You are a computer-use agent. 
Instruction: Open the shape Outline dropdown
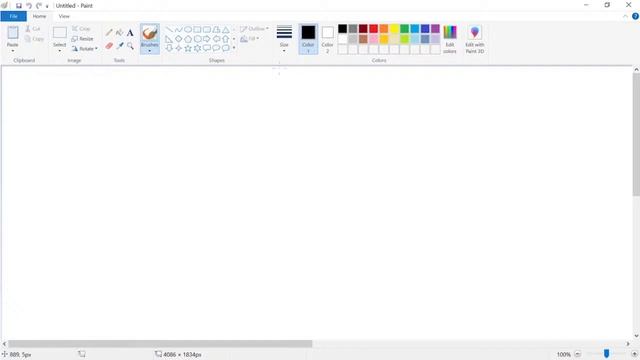pyautogui.click(x=254, y=29)
